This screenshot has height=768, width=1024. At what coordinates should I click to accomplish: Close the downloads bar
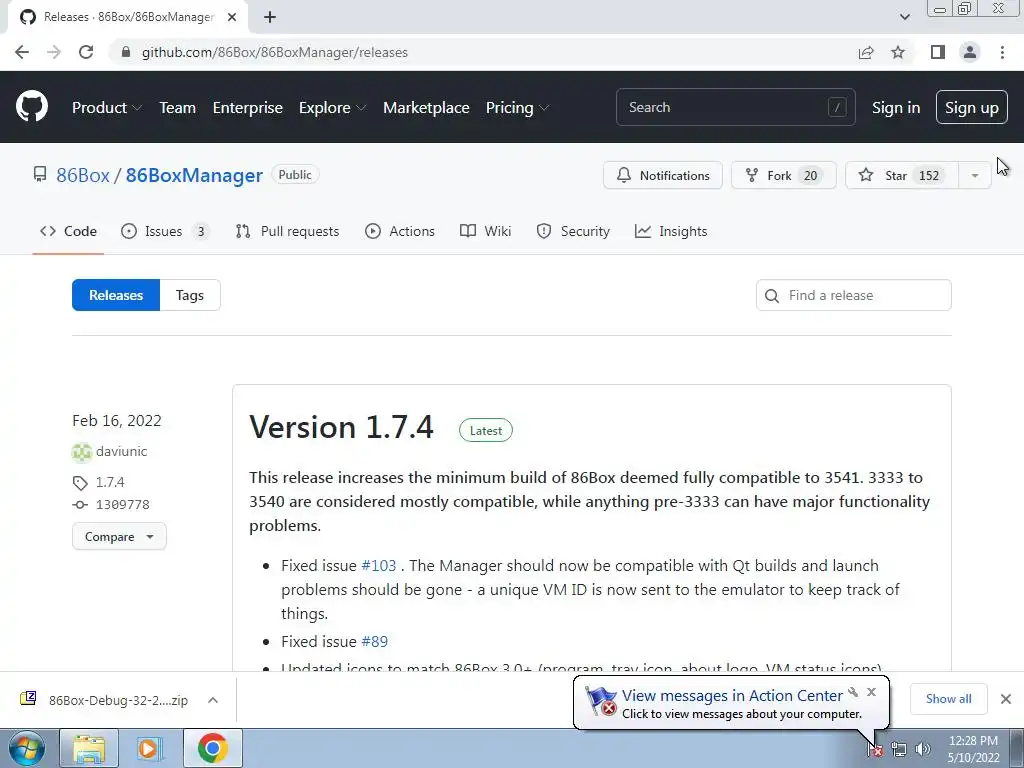[x=1006, y=699]
